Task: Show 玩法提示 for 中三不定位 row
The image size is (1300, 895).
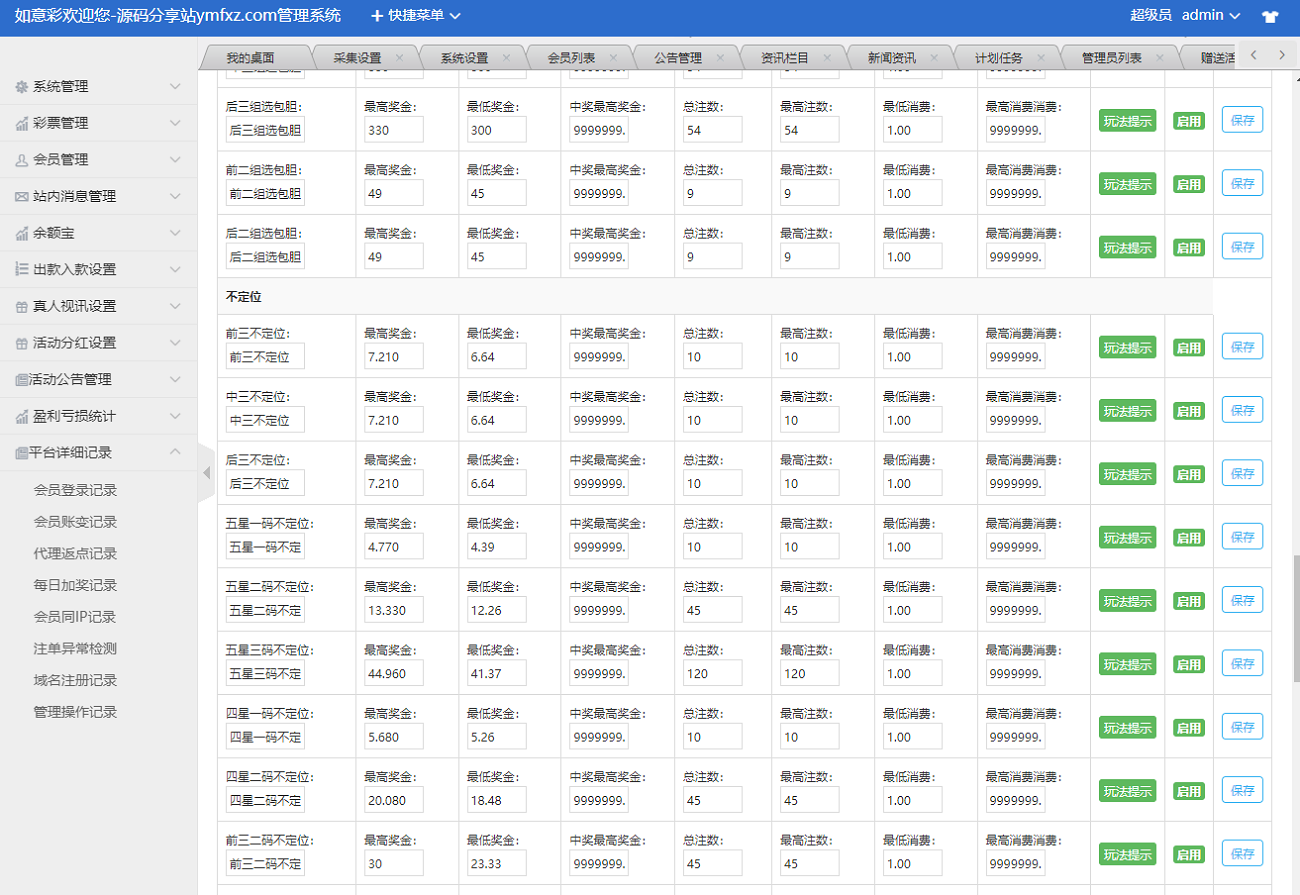Action: (1127, 411)
